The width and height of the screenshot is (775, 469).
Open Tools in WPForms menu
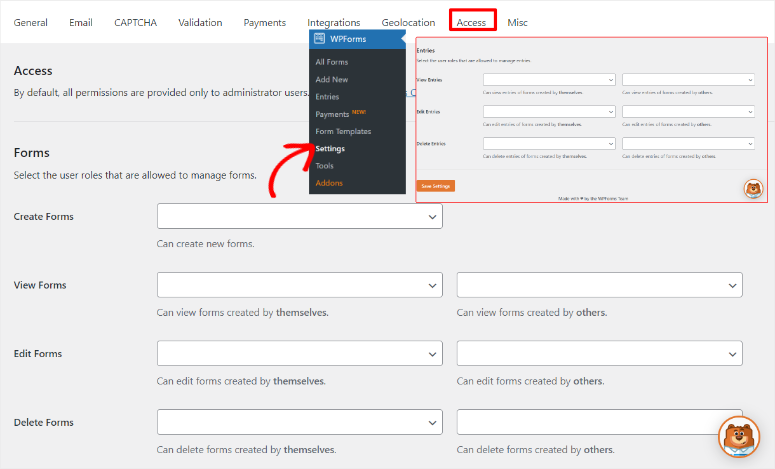(x=324, y=166)
